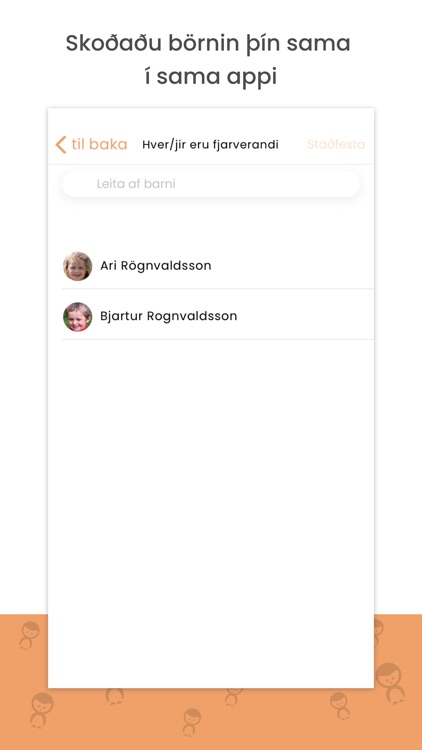Click the child figure icon beside the card's left edge
The width and height of the screenshot is (422, 750).
coord(30,636)
